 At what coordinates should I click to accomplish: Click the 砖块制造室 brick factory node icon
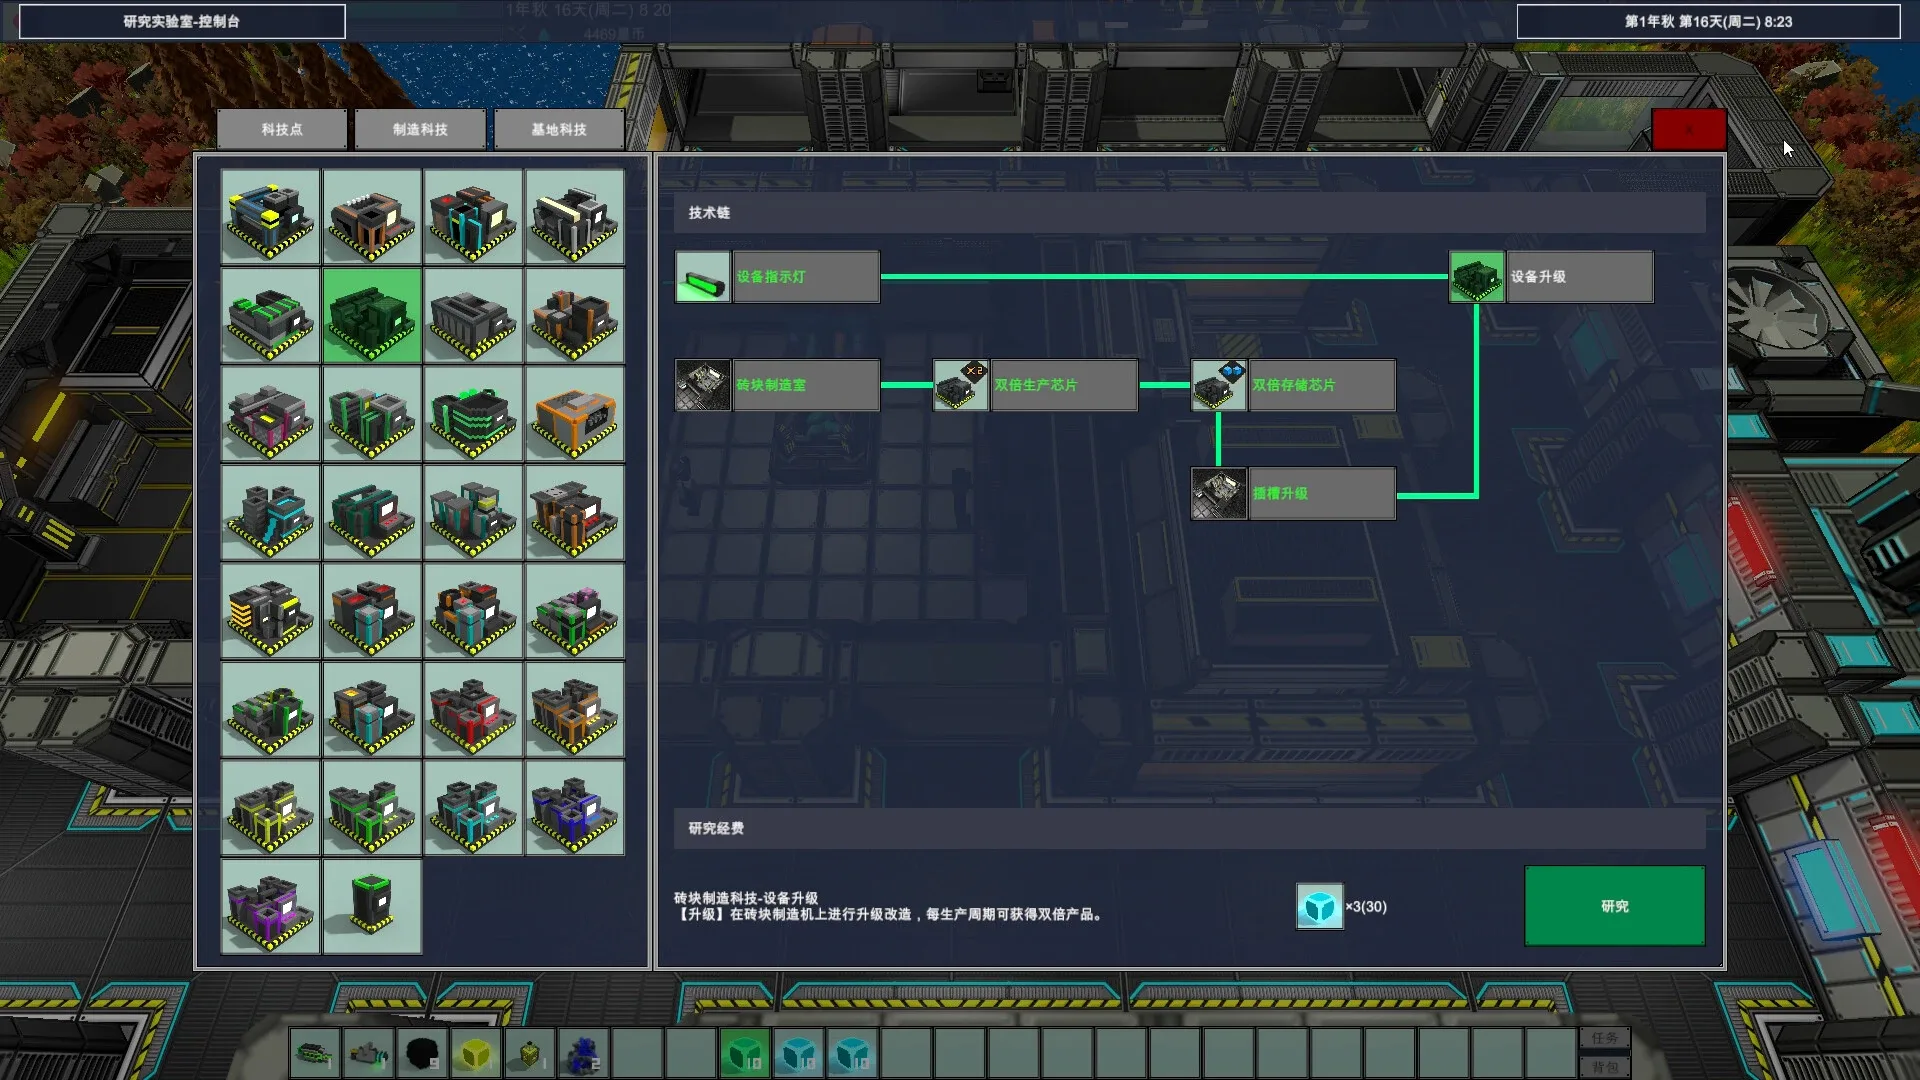pyautogui.click(x=702, y=385)
